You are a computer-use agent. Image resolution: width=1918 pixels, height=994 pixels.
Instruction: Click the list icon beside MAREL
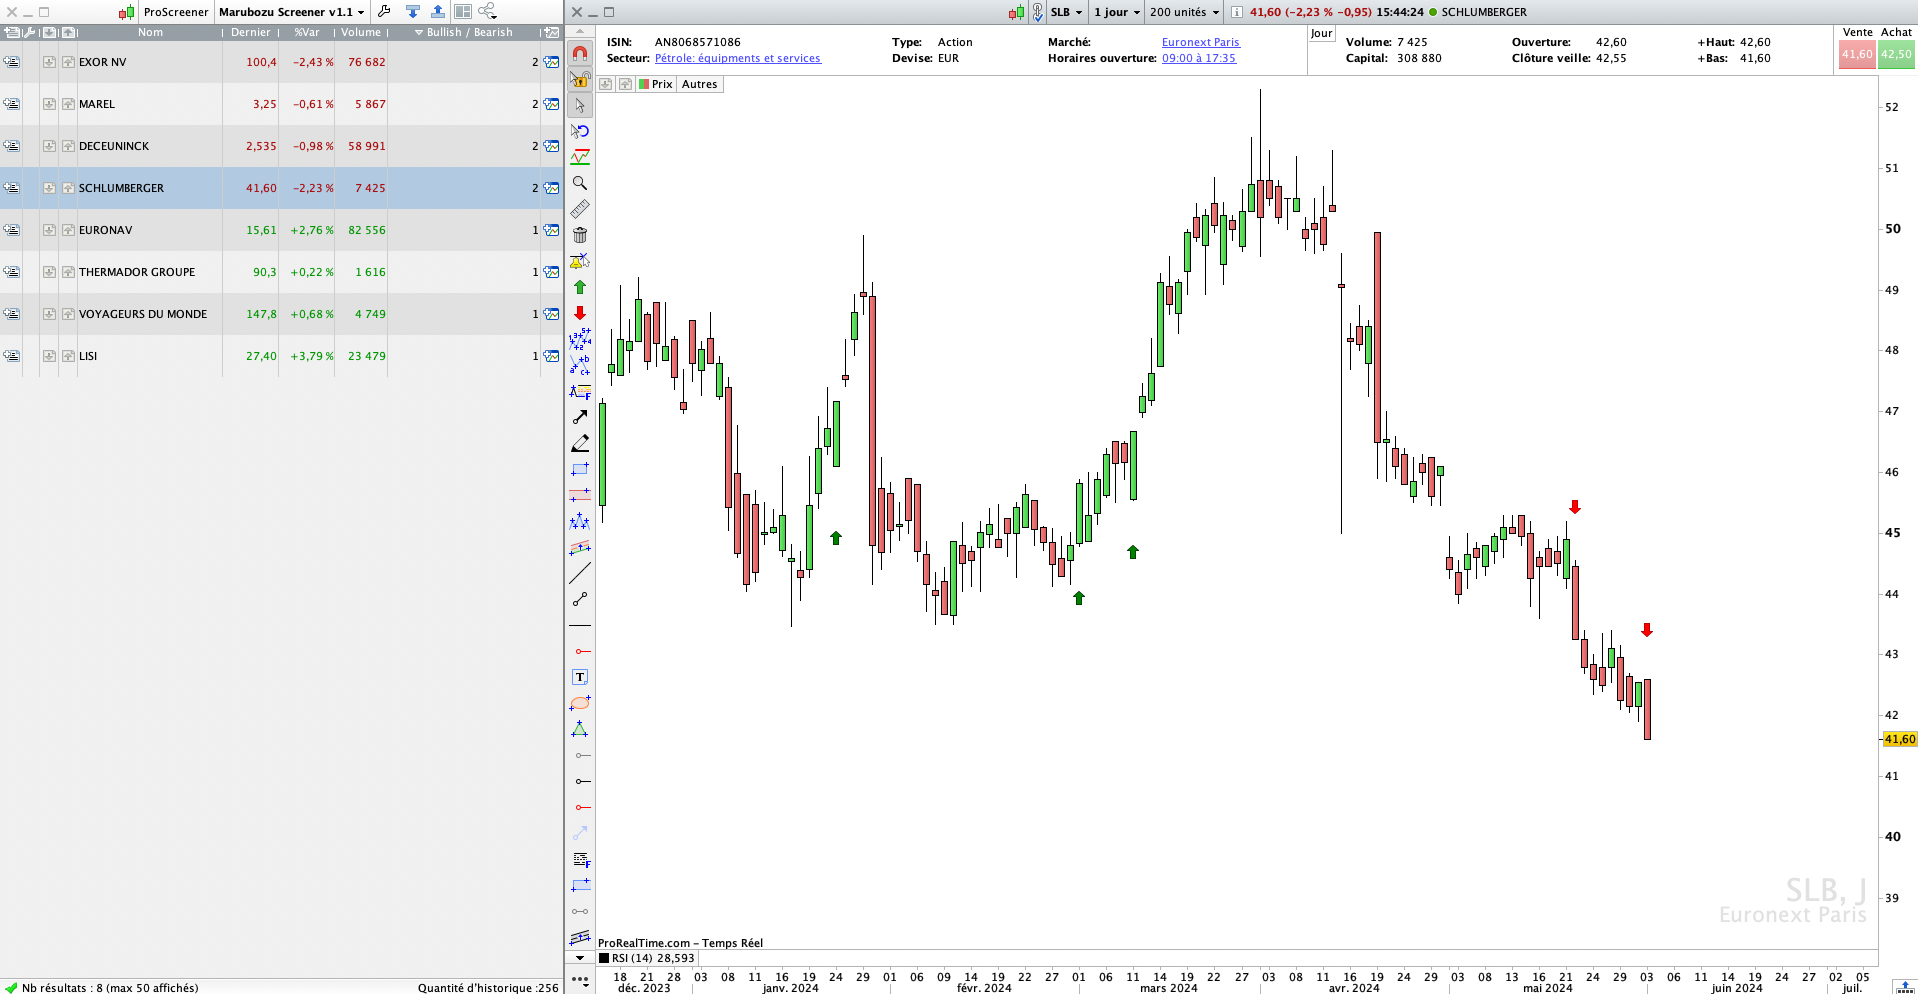11,104
